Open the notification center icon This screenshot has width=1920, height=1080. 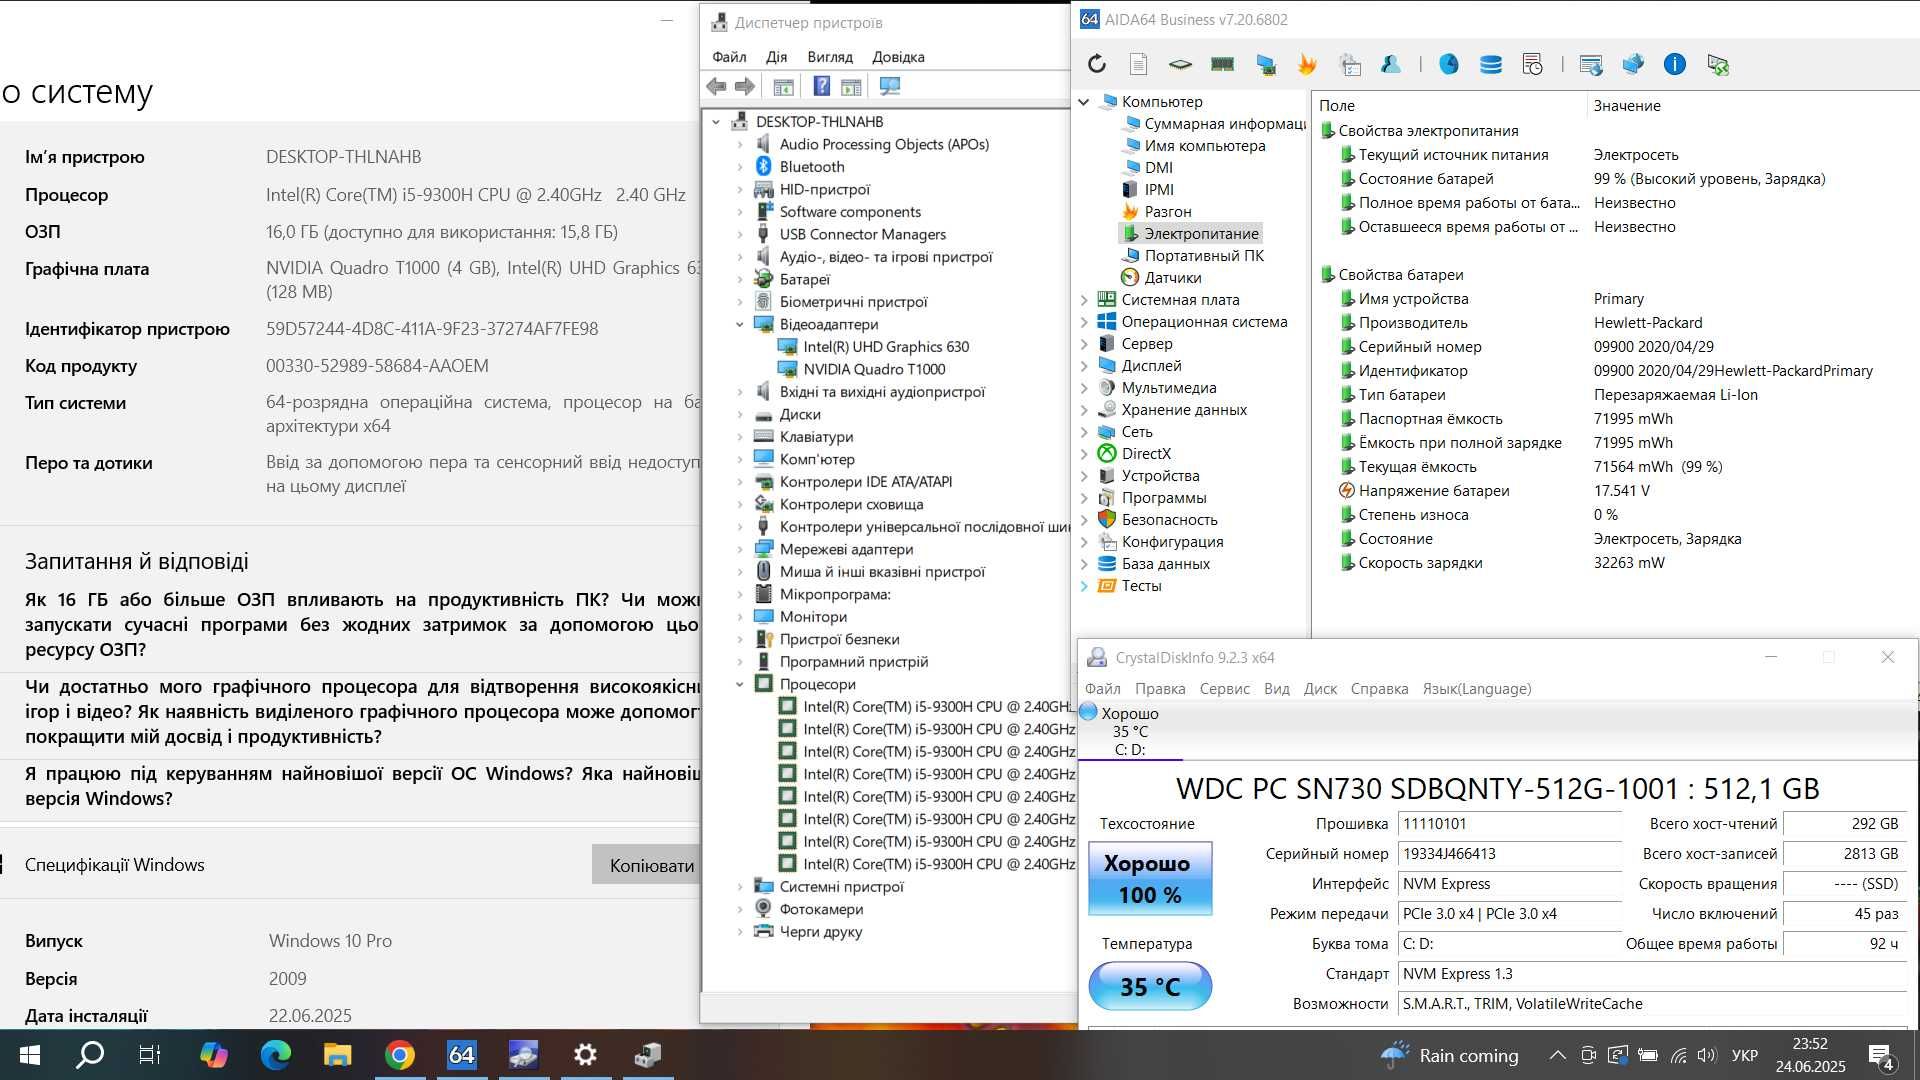tap(1881, 1056)
